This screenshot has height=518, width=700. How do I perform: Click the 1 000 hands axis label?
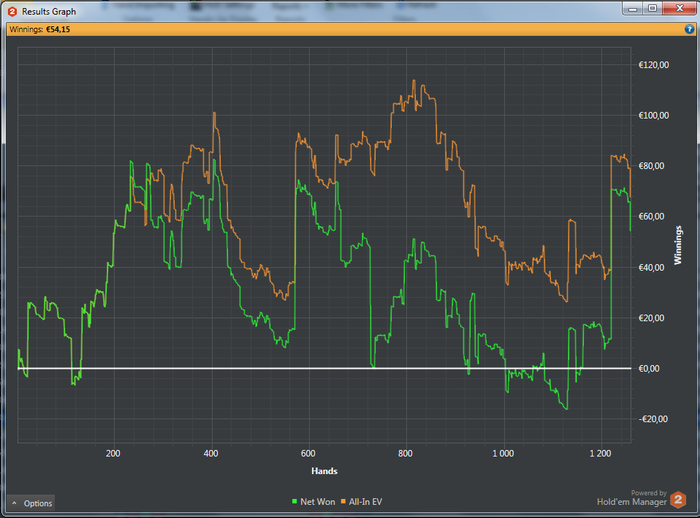point(503,454)
